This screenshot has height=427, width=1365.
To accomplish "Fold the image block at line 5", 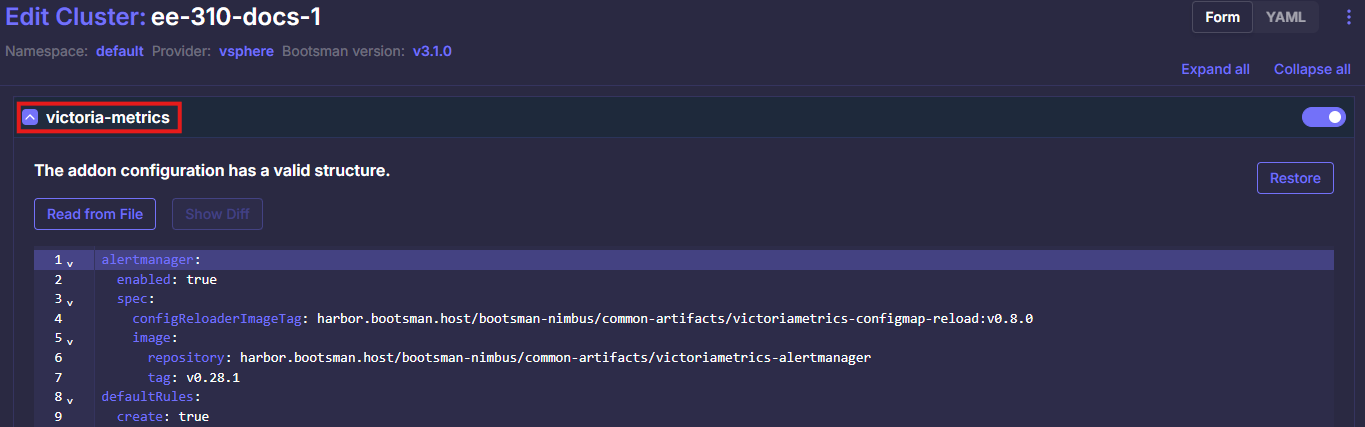I will coord(70,340).
